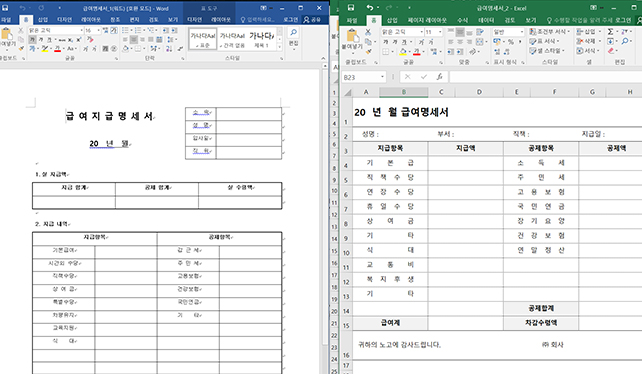Click the 급여지급명세서 title in Word document
The height and width of the screenshot is (374, 642).
point(109,116)
